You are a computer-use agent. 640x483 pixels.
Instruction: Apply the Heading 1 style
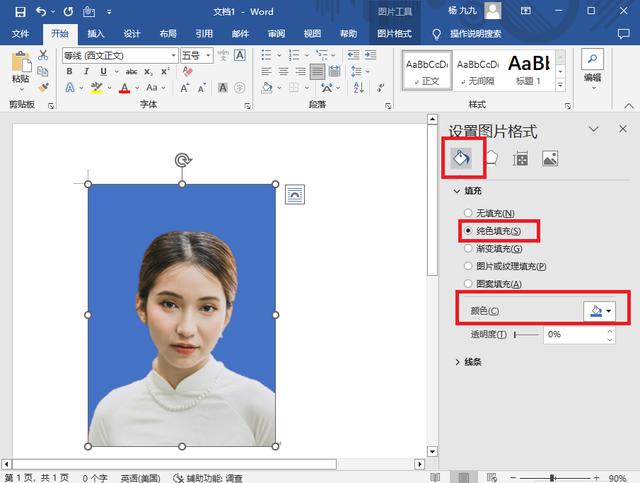pos(529,70)
